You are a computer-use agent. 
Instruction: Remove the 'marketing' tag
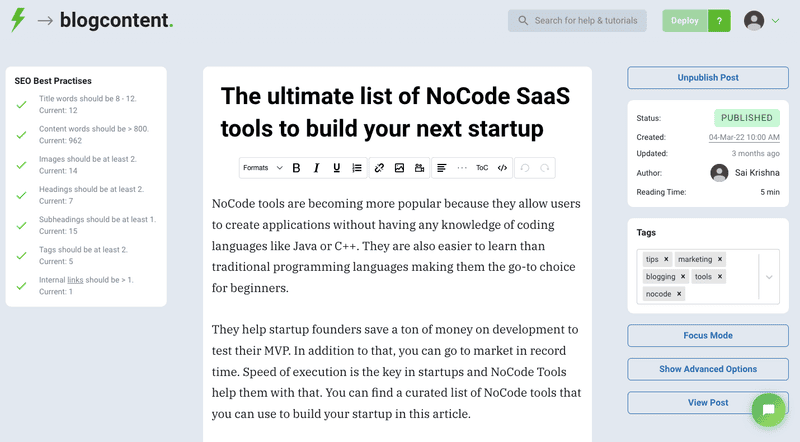click(x=720, y=259)
